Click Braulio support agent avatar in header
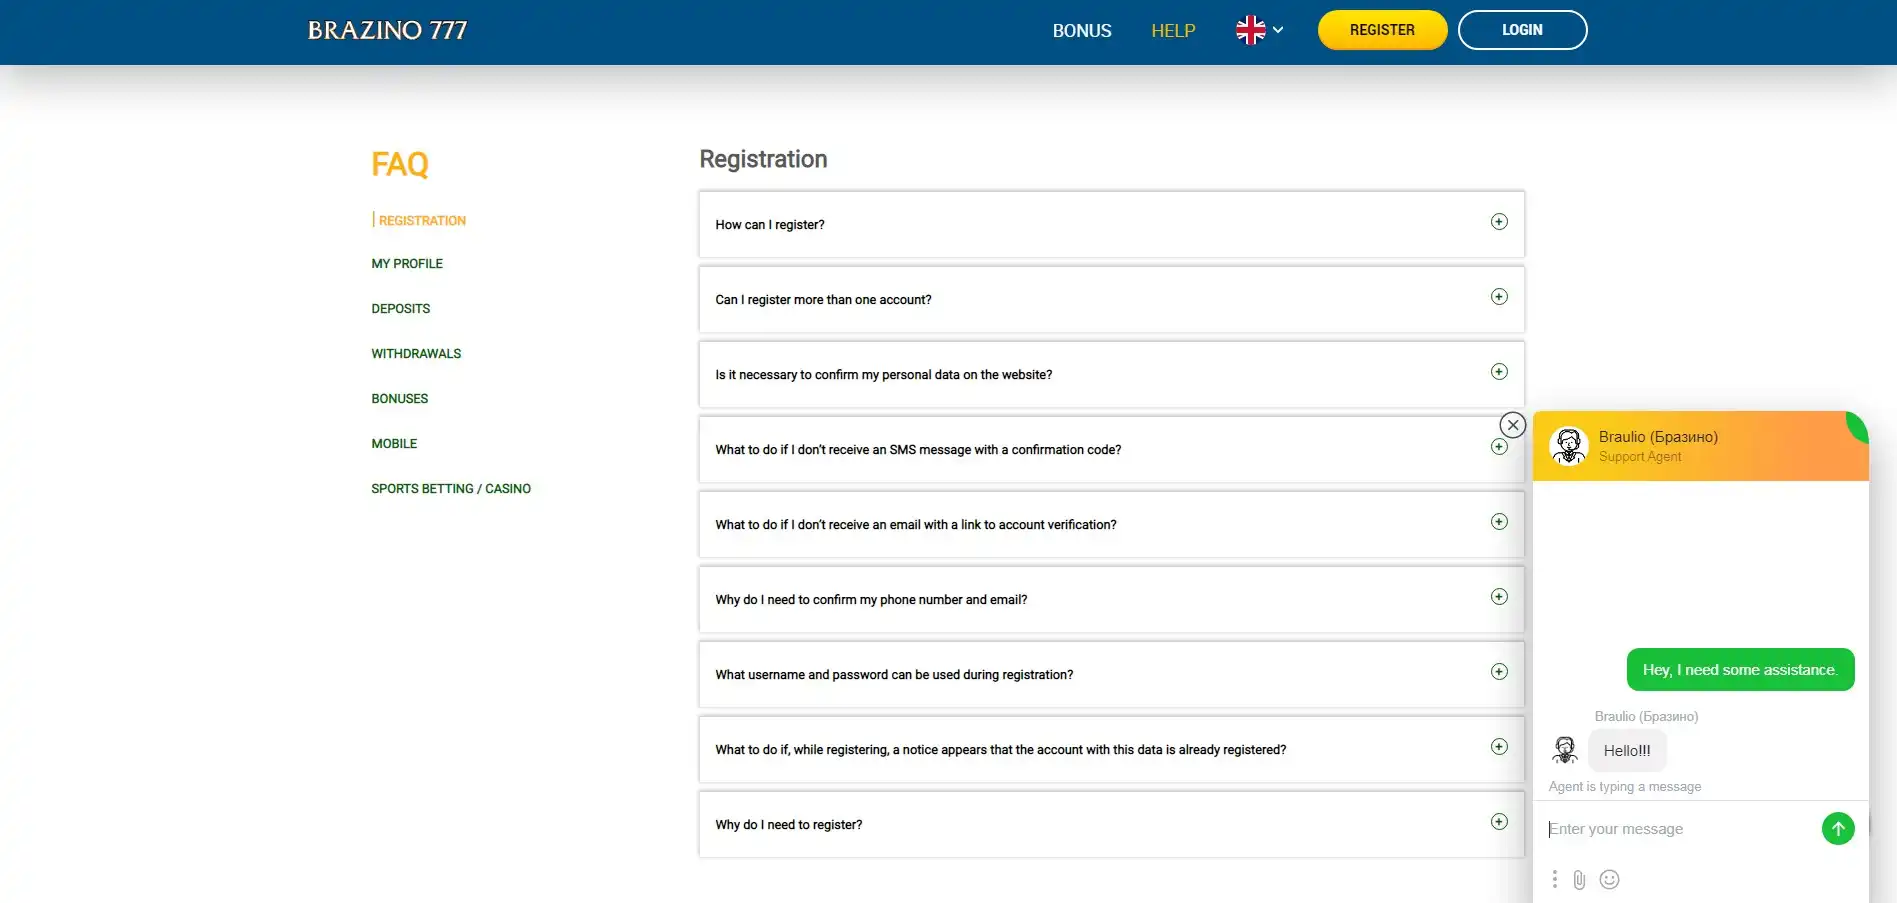Screen dimensions: 1897x903 point(1568,446)
